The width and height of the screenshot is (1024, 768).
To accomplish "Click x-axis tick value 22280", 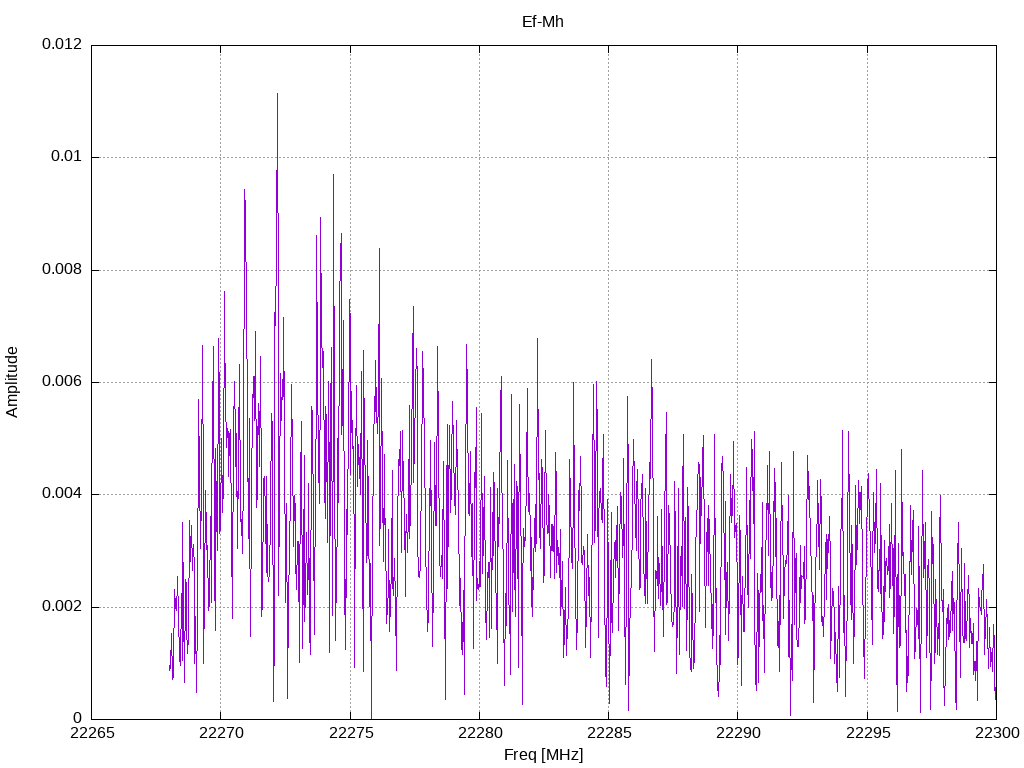I will coord(480,733).
